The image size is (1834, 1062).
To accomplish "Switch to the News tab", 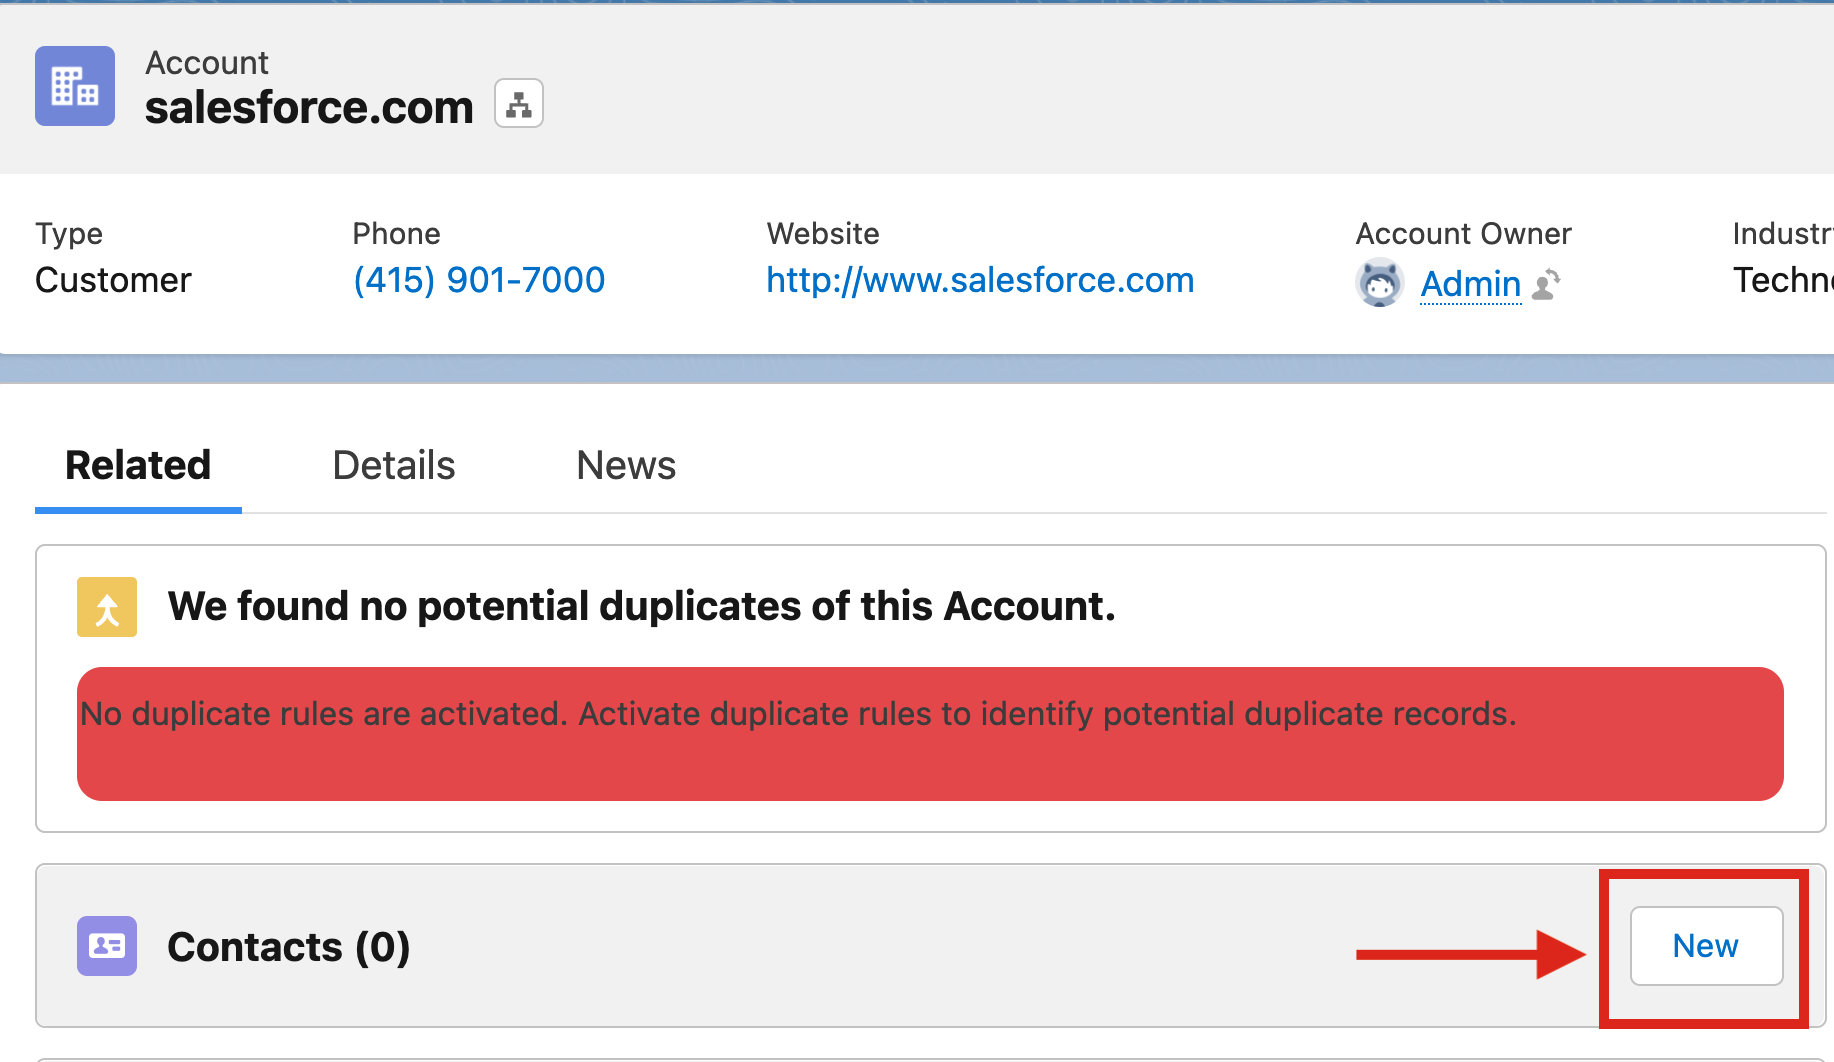I will [626, 465].
